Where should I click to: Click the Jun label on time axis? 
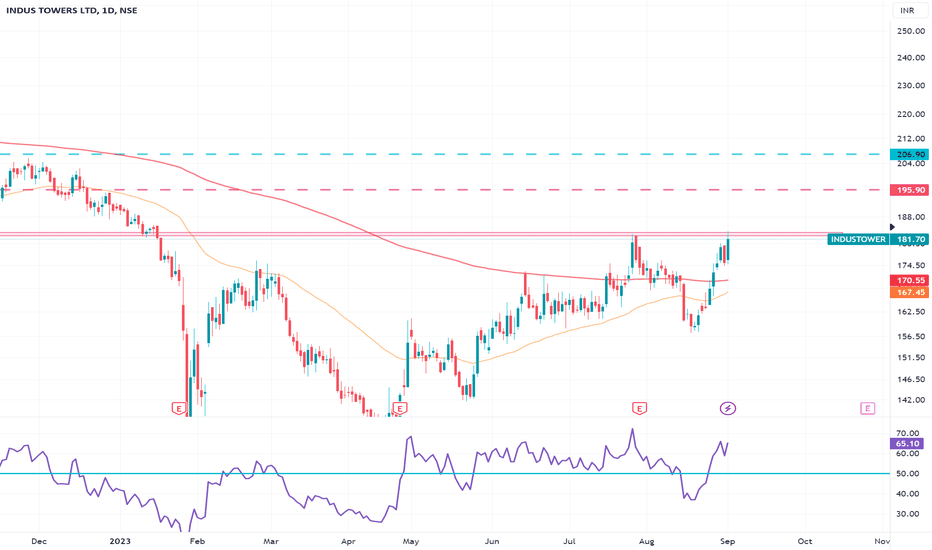pos(492,541)
